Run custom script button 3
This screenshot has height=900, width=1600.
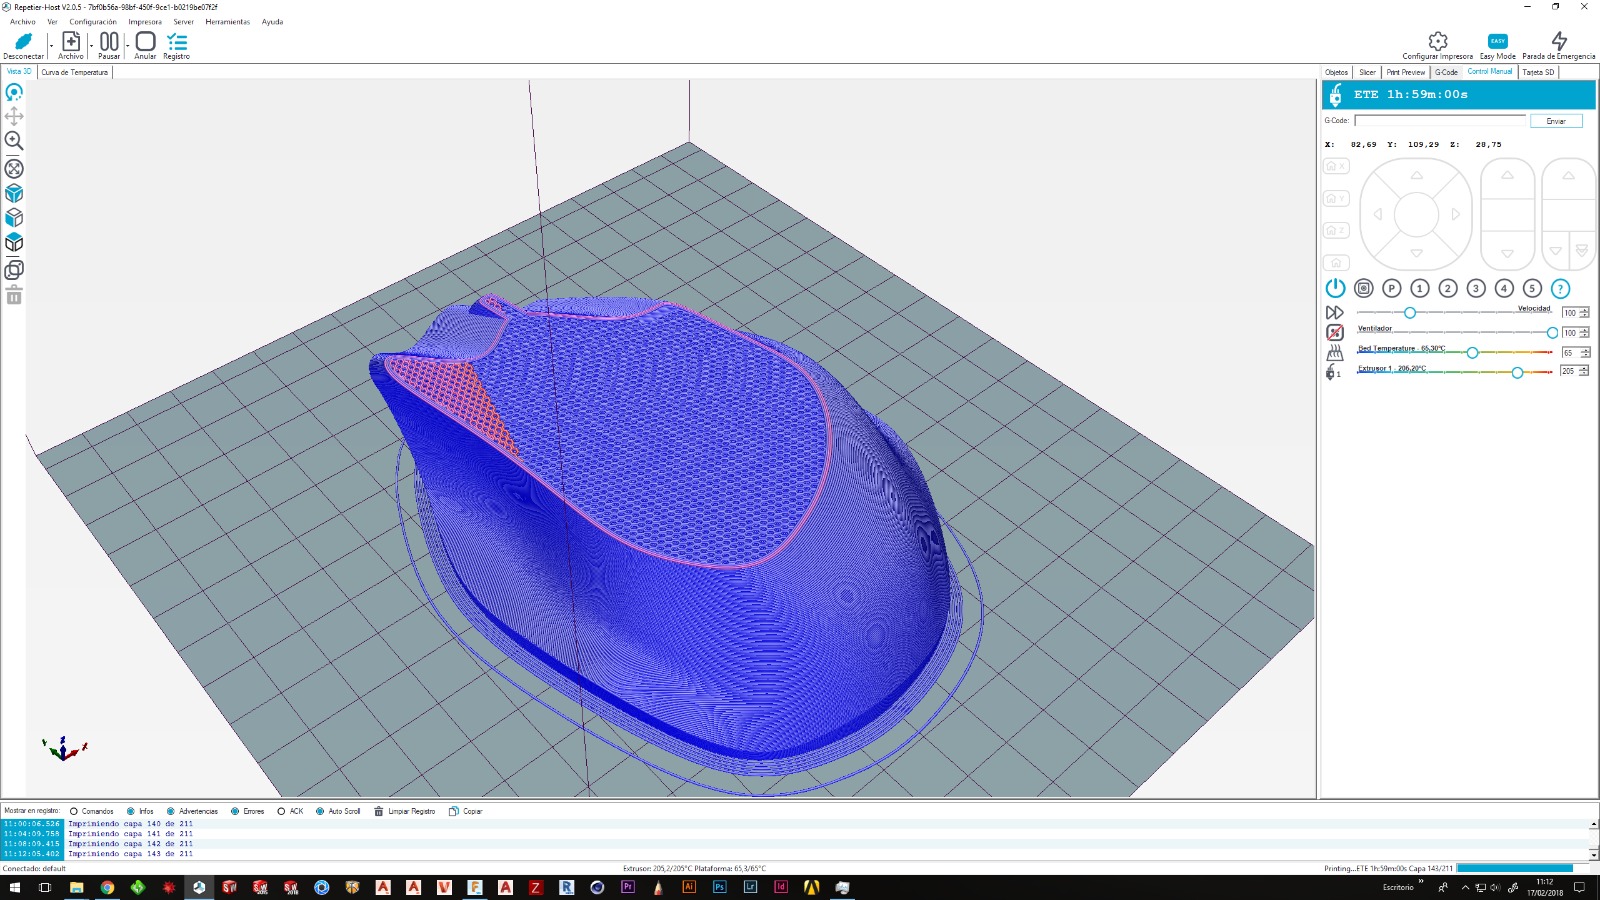(1476, 288)
